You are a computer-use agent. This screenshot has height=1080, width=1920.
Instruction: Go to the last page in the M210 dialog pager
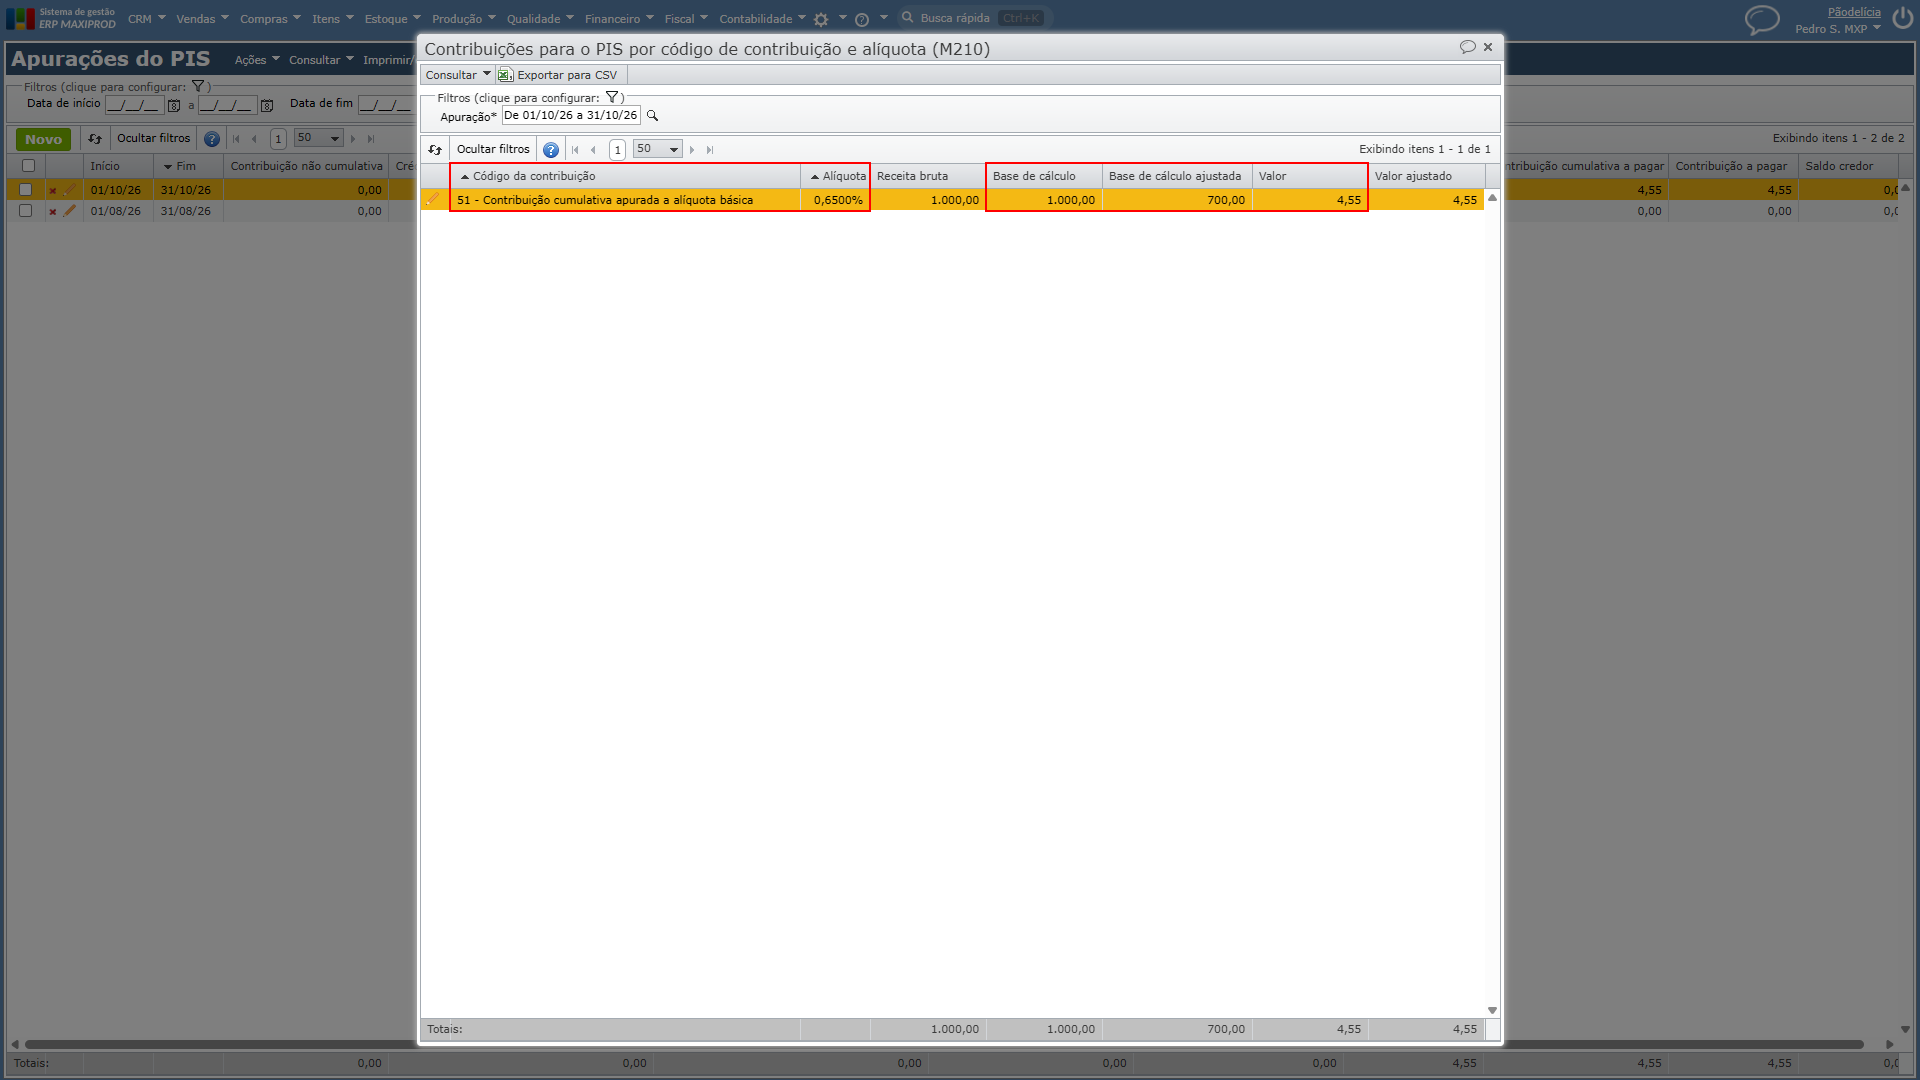coord(710,150)
